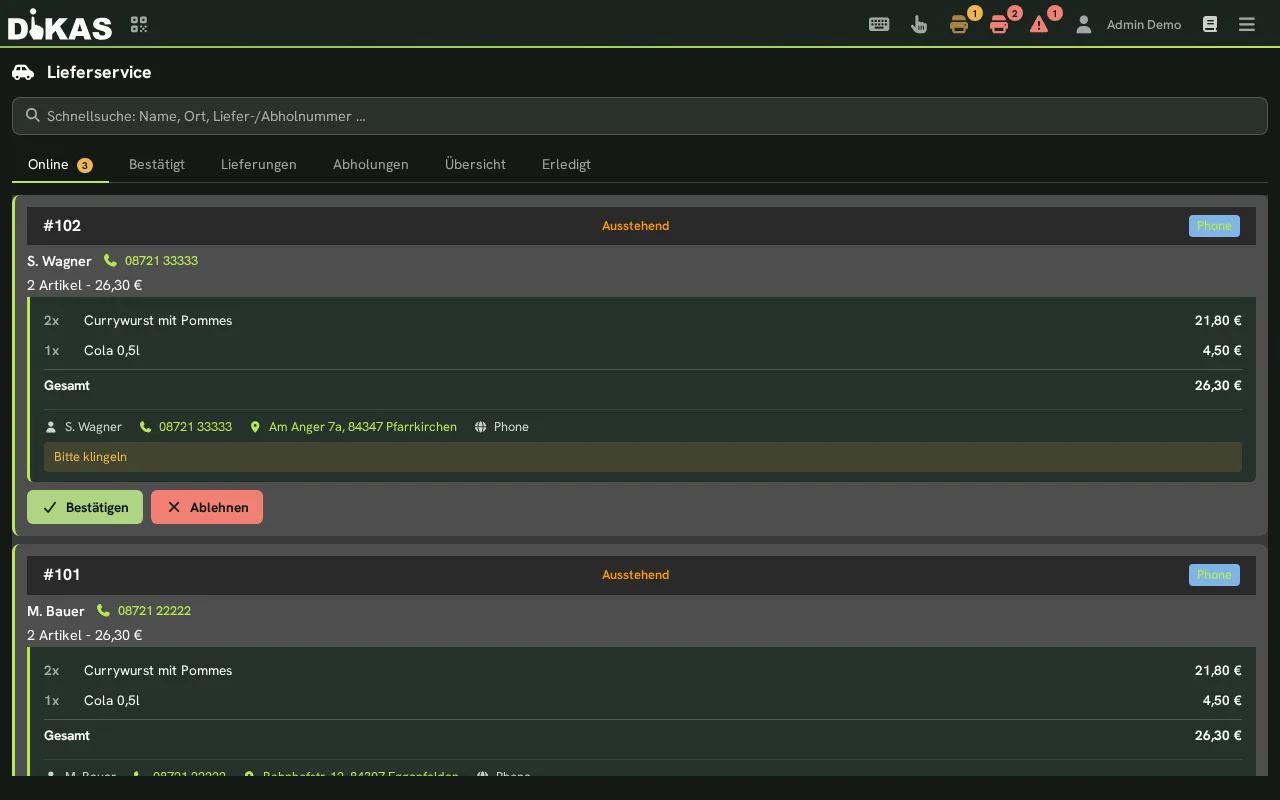Screen dimensions: 1280x800
Task: Open yellow printer queue with badge 1
Action: coord(959,24)
